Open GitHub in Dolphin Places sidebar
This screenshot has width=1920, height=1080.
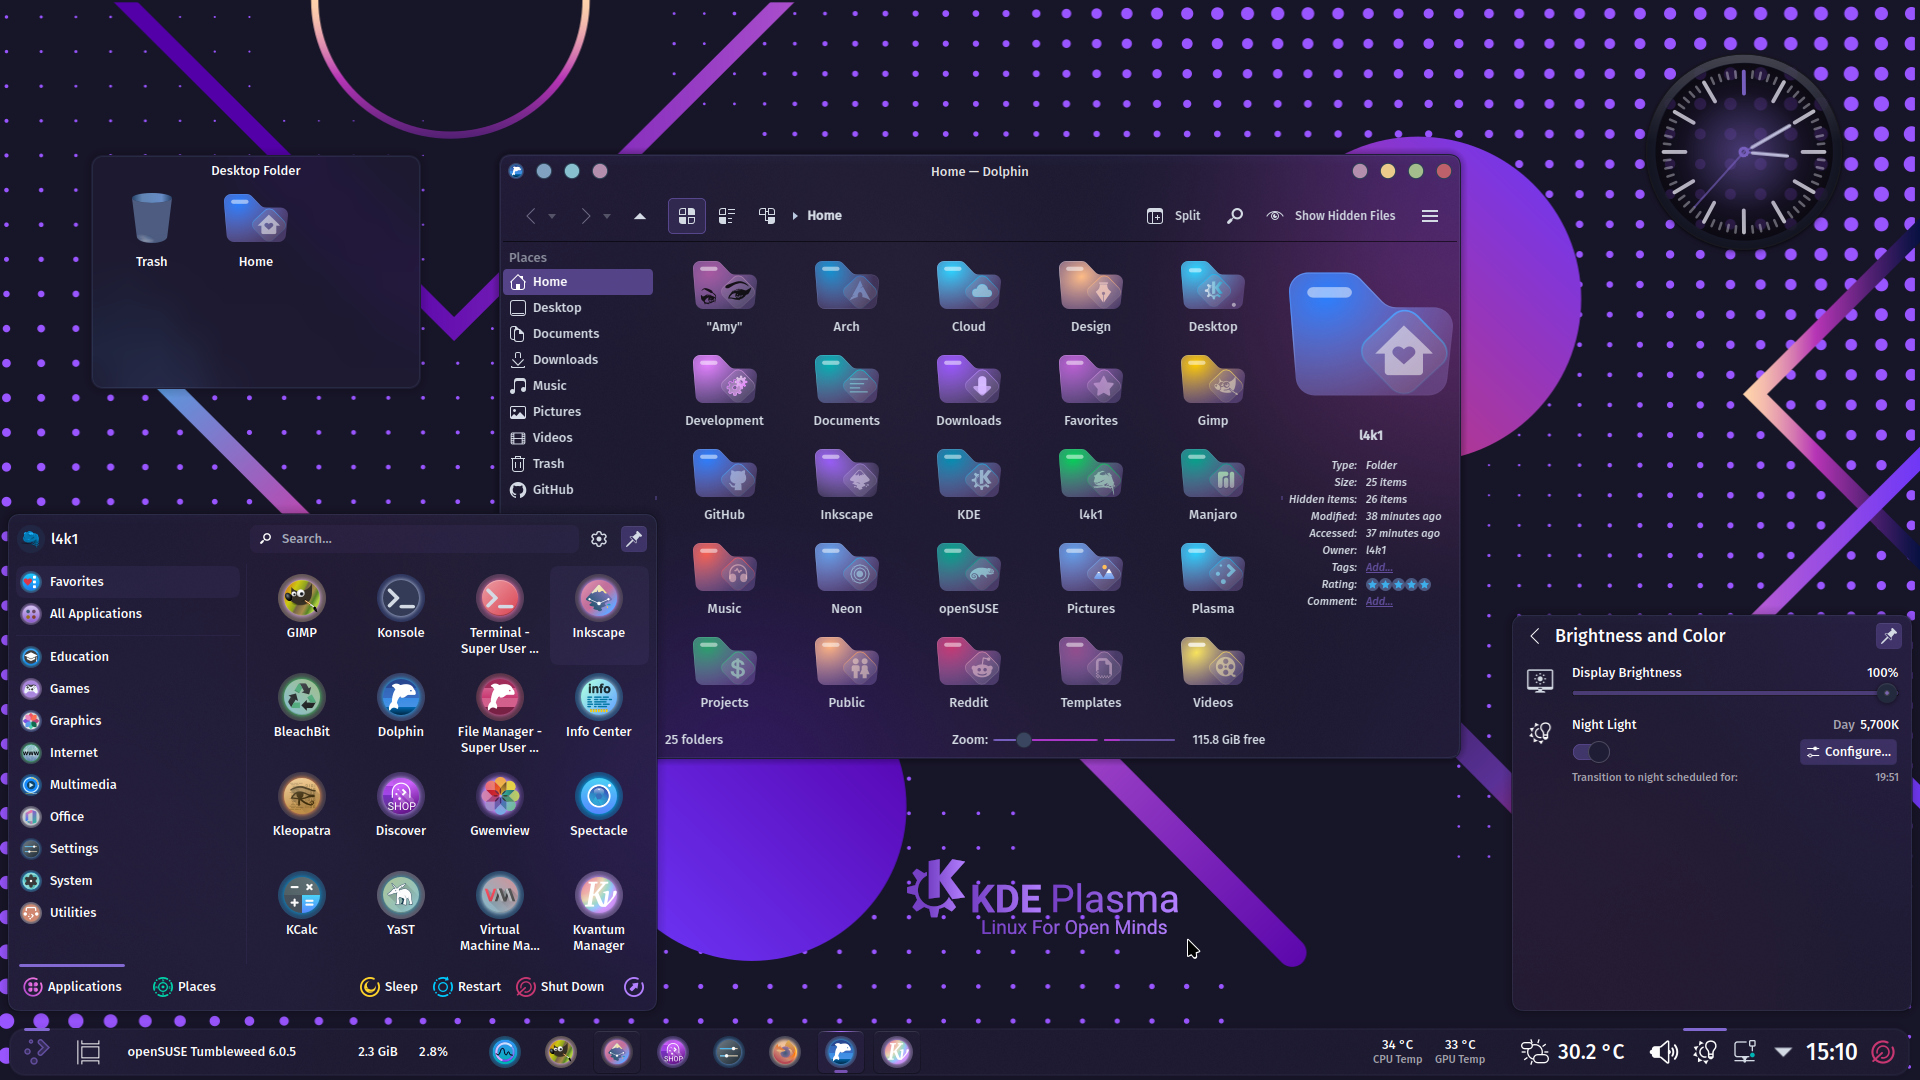pos(578,490)
